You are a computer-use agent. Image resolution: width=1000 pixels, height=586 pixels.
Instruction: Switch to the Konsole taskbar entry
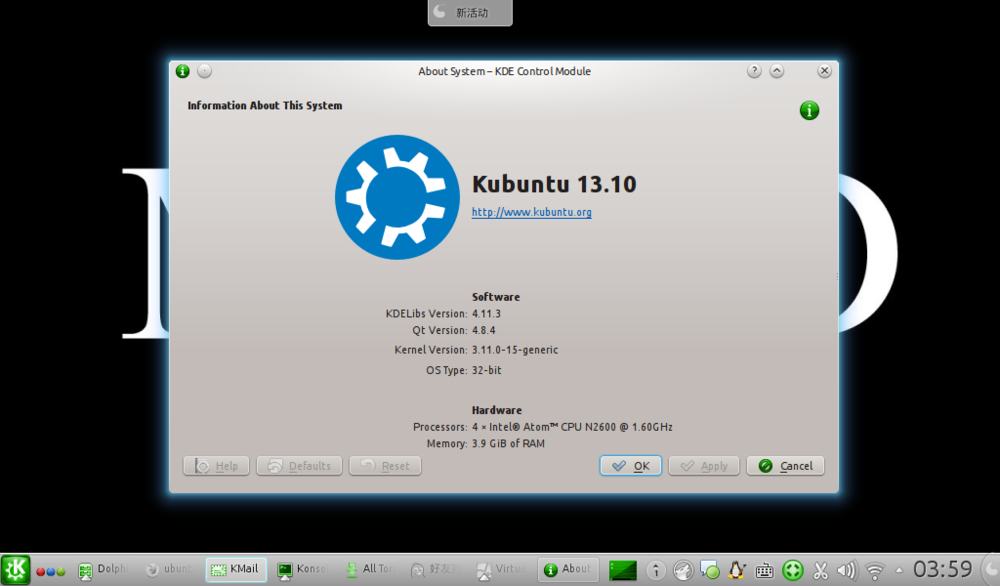click(303, 569)
